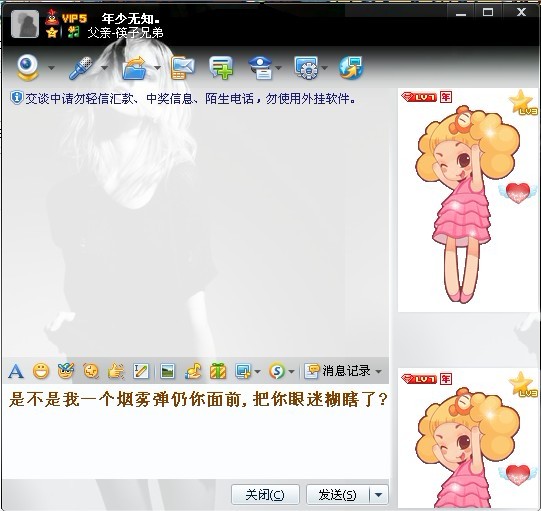The width and height of the screenshot is (541, 511).
Task: Click the 年 badge on upper QQ show
Action: click(x=446, y=97)
